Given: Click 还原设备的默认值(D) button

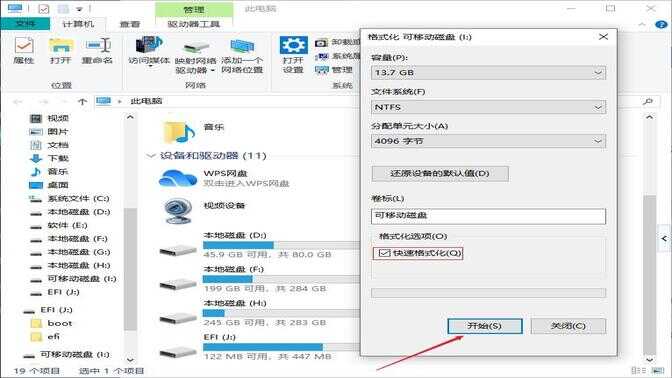Looking at the screenshot, I should tap(440, 174).
